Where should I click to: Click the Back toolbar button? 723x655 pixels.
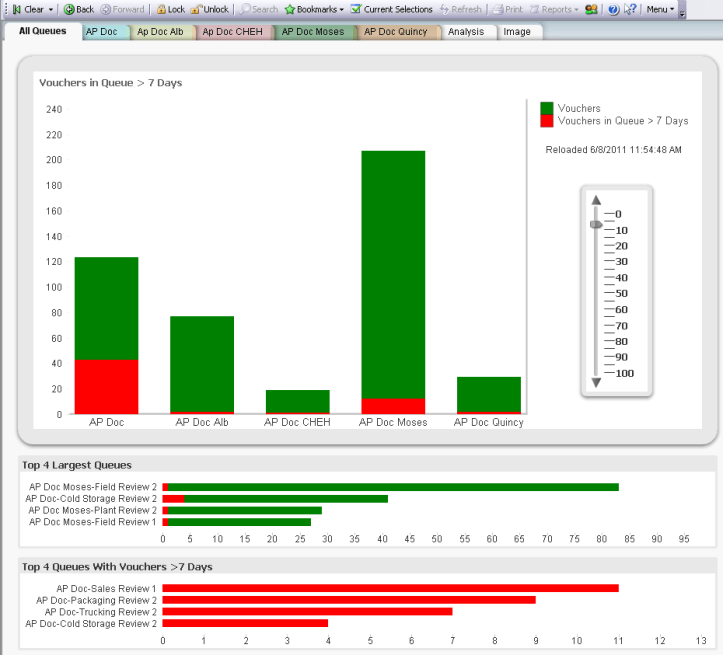coord(78,9)
